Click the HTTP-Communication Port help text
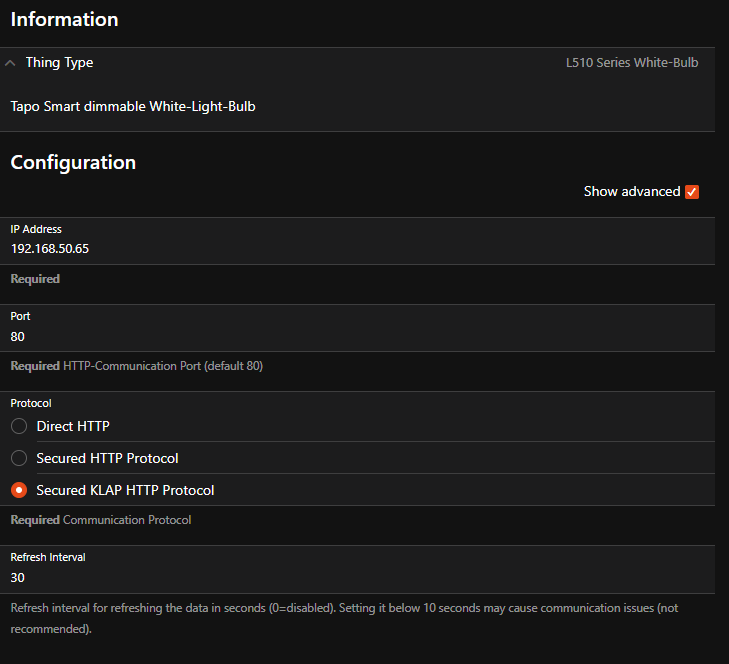The image size is (729, 664). [x=162, y=366]
